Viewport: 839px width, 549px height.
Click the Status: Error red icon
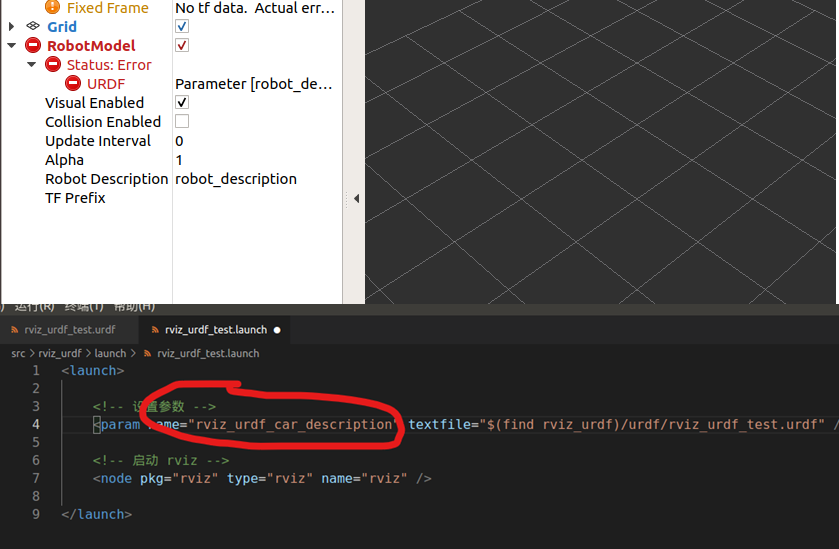pyautogui.click(x=53, y=64)
